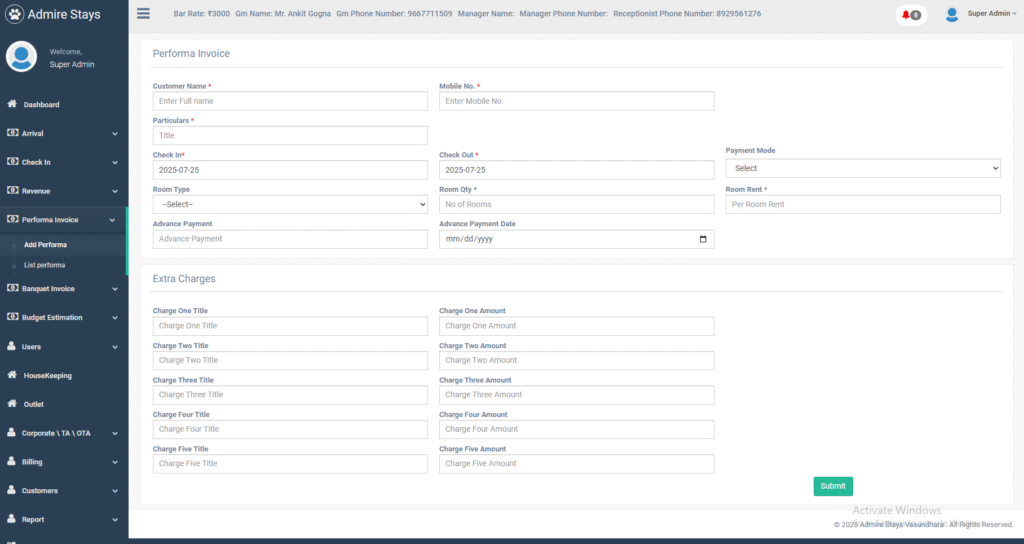
Task: Click the Super Admin avatar icon
Action: (x=951, y=14)
